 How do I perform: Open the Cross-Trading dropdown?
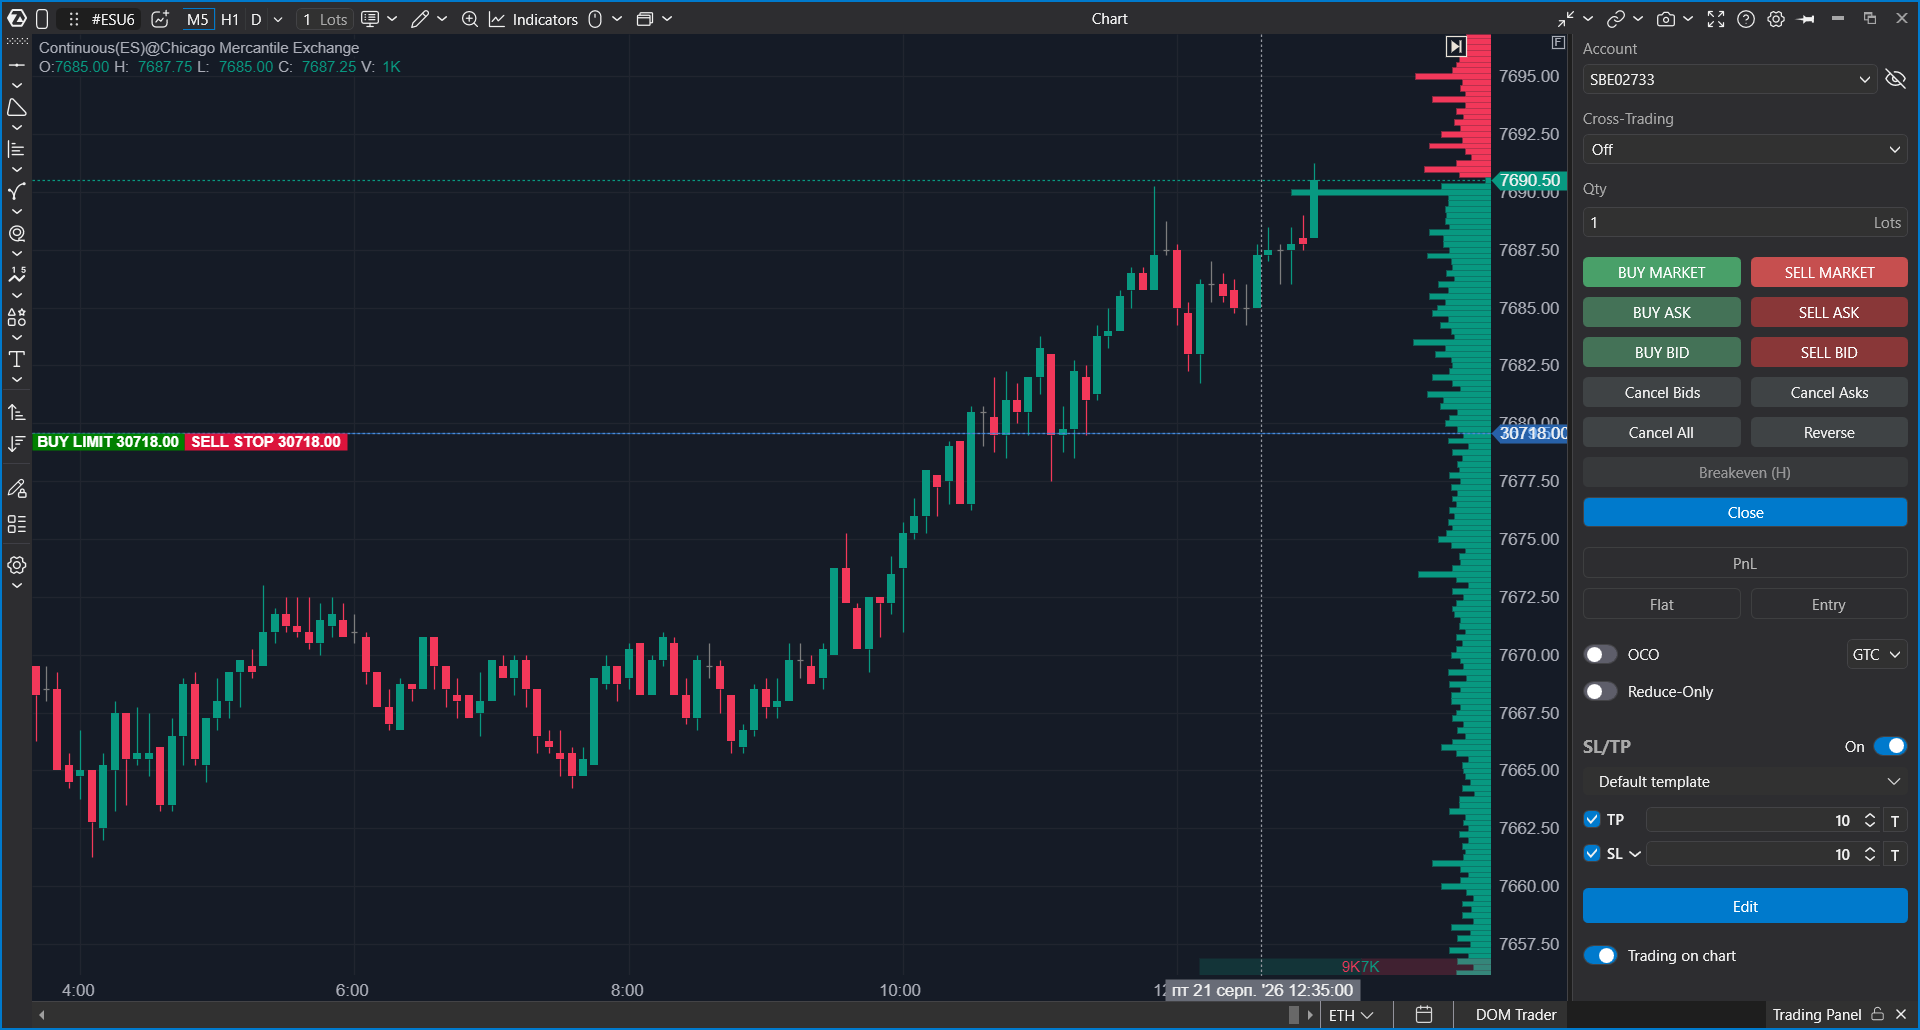click(1745, 149)
